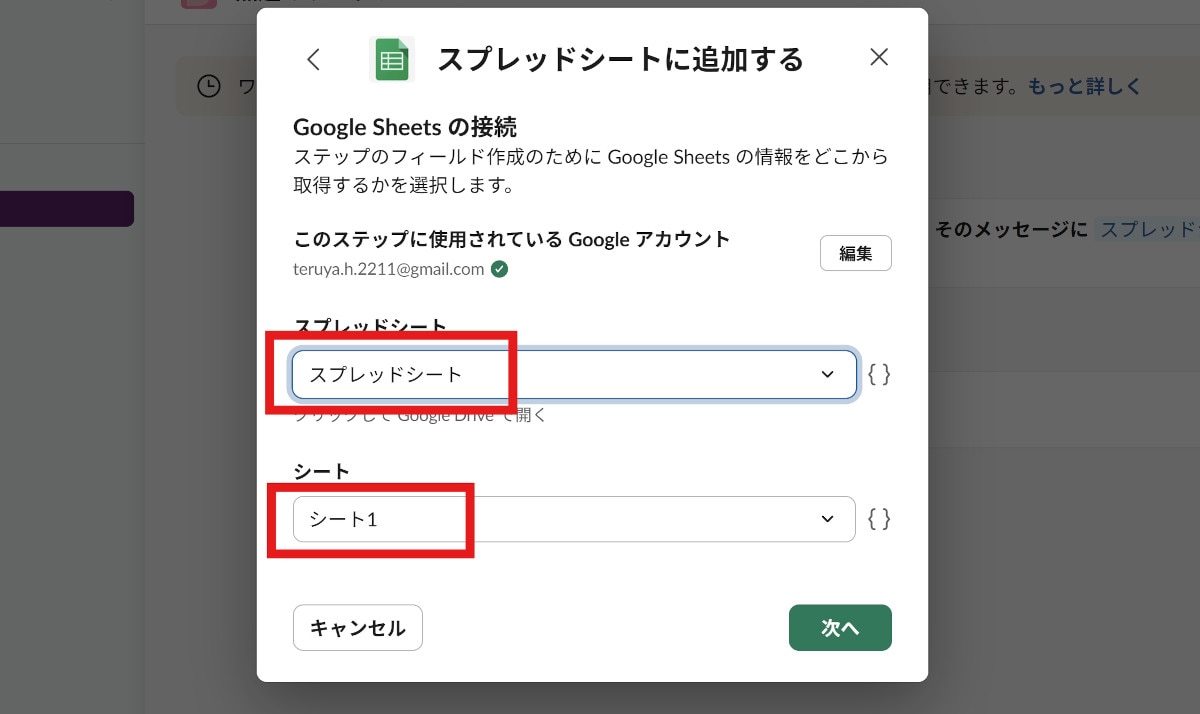The width and height of the screenshot is (1200, 714).
Task: Click the clock icon in the banner
Action: [208, 87]
